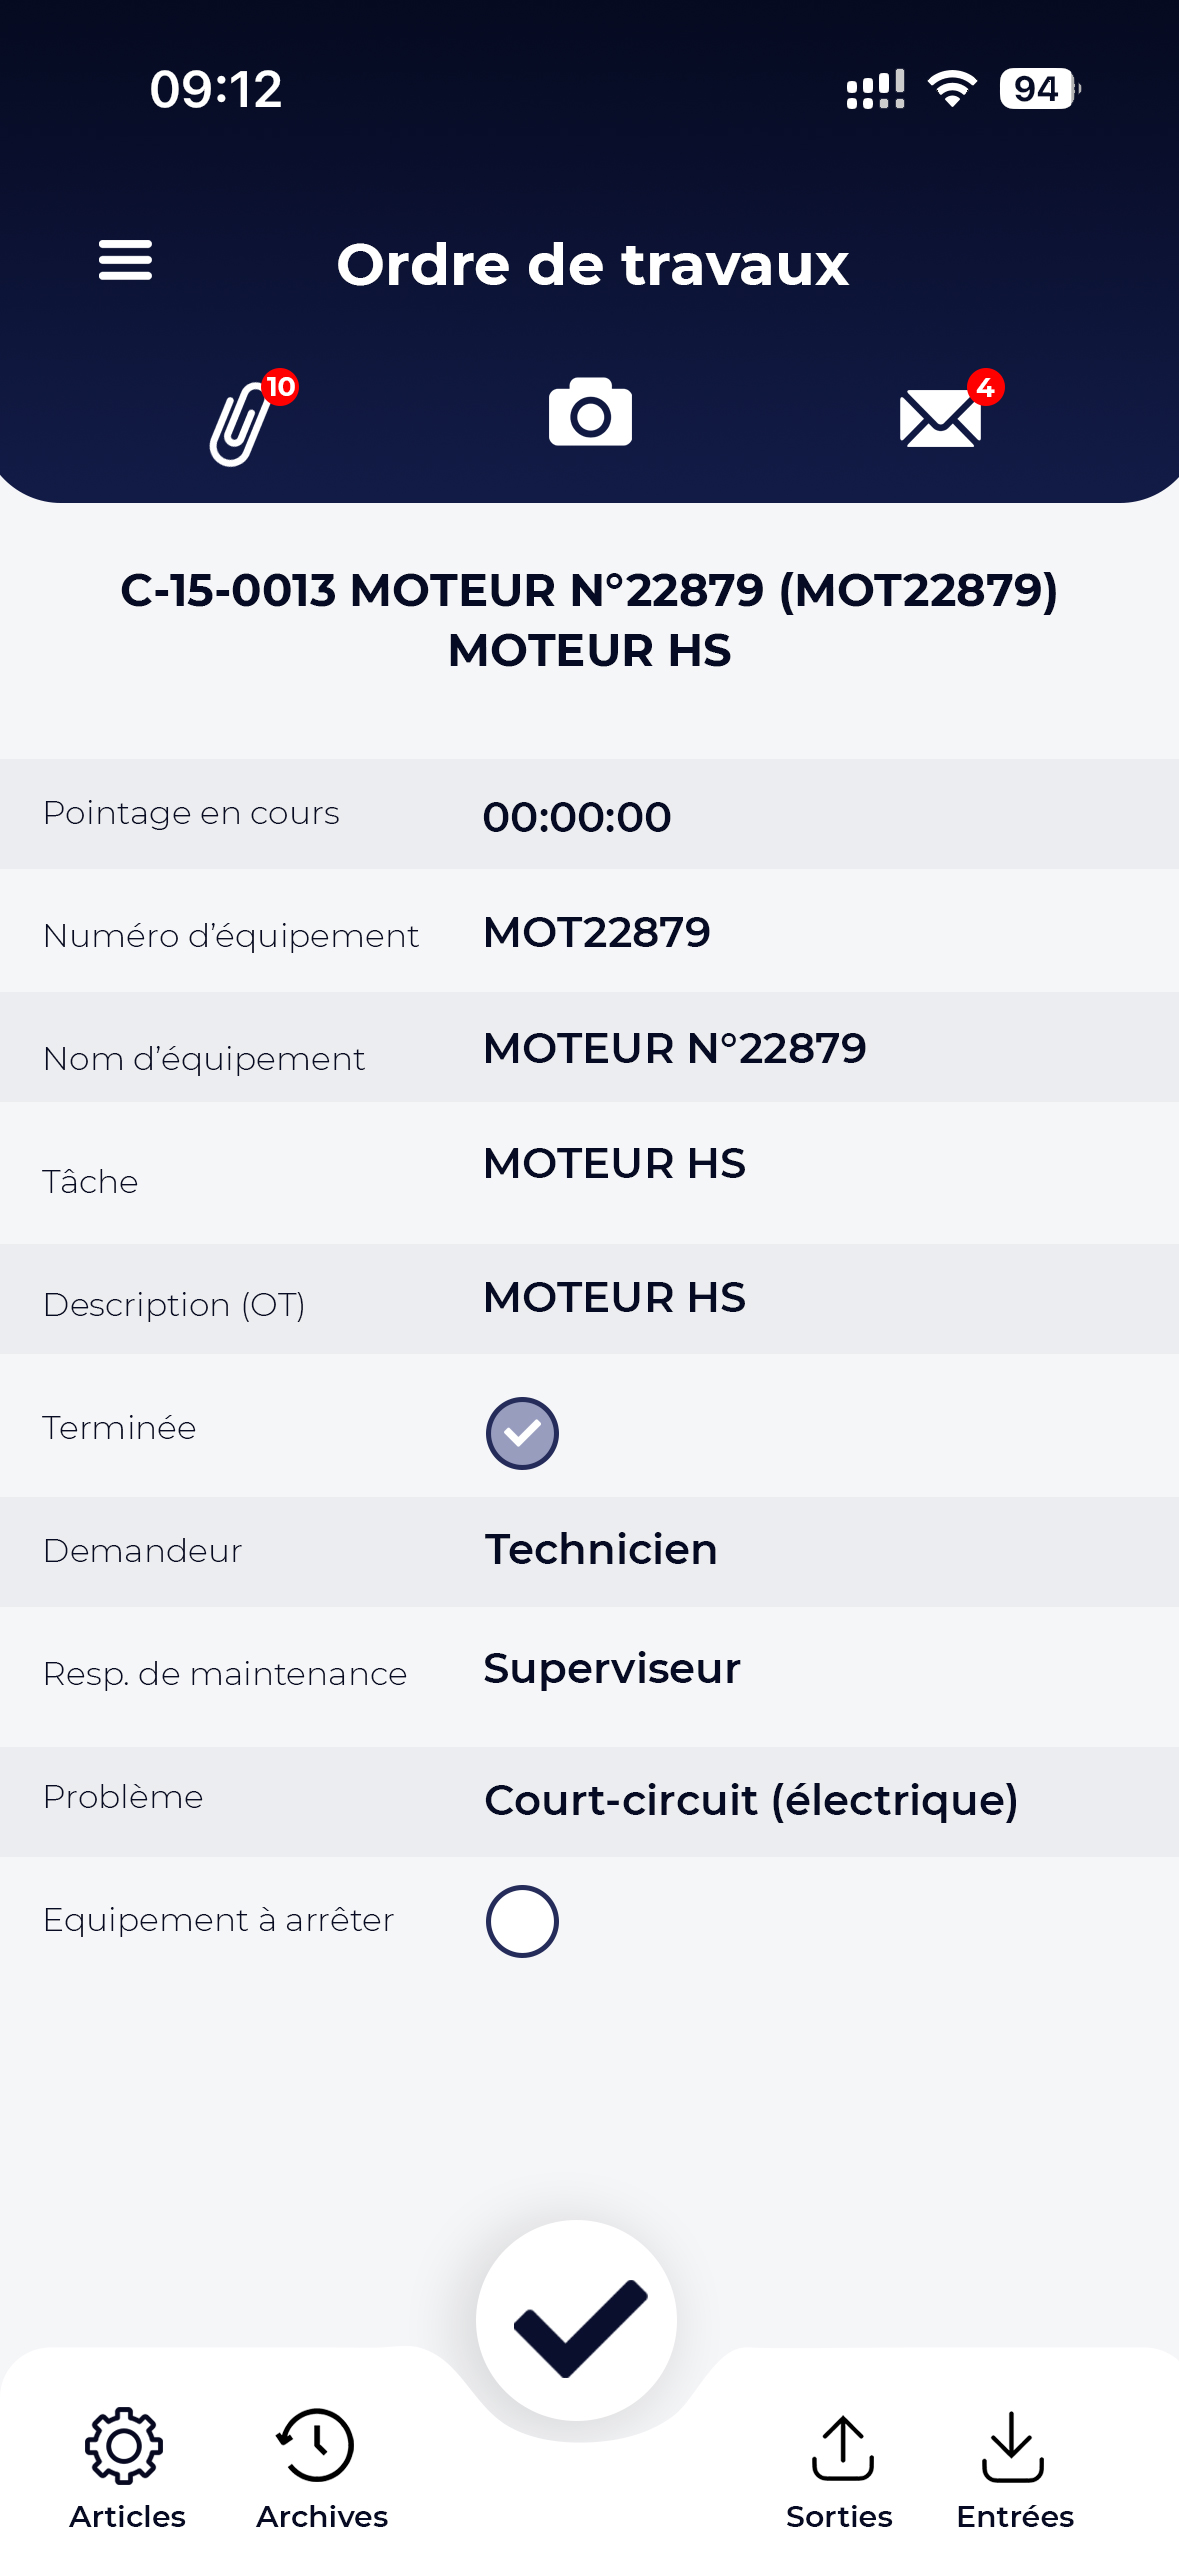Open messages via the envelope icon
The image size is (1179, 2556).
tap(940, 418)
